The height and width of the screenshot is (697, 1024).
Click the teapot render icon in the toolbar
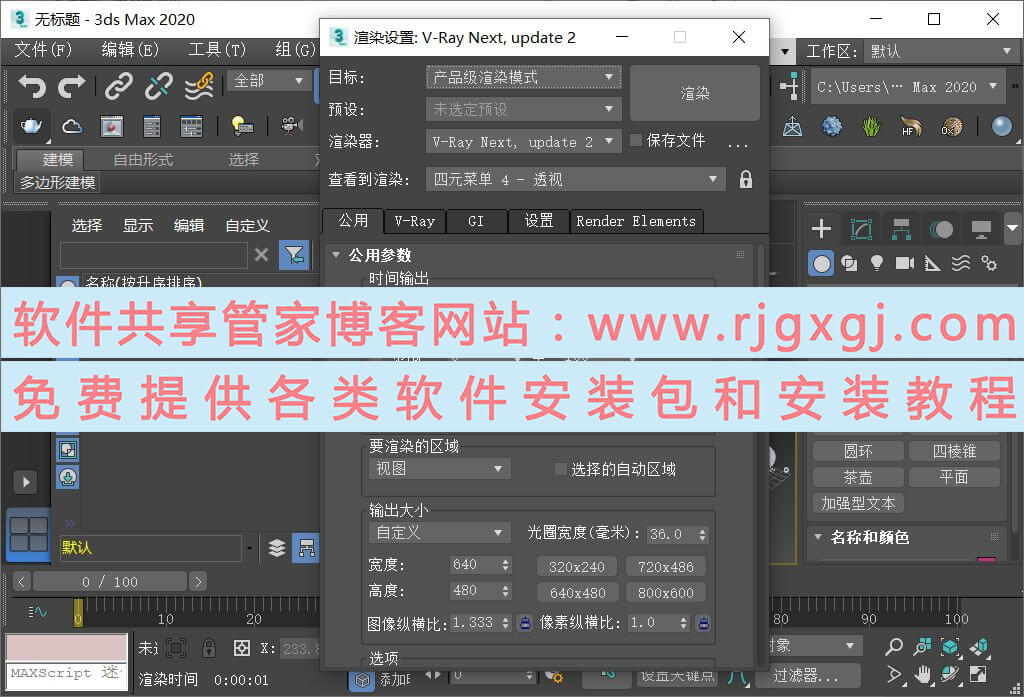[31, 125]
